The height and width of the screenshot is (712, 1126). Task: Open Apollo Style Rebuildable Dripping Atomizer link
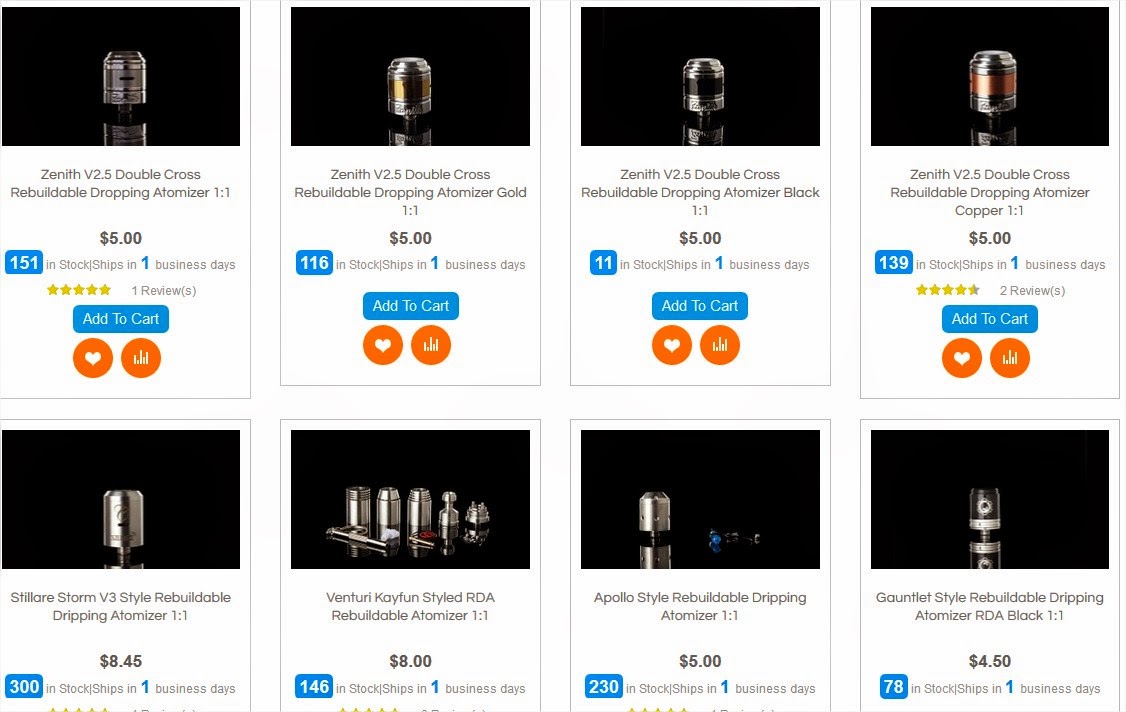tap(700, 606)
